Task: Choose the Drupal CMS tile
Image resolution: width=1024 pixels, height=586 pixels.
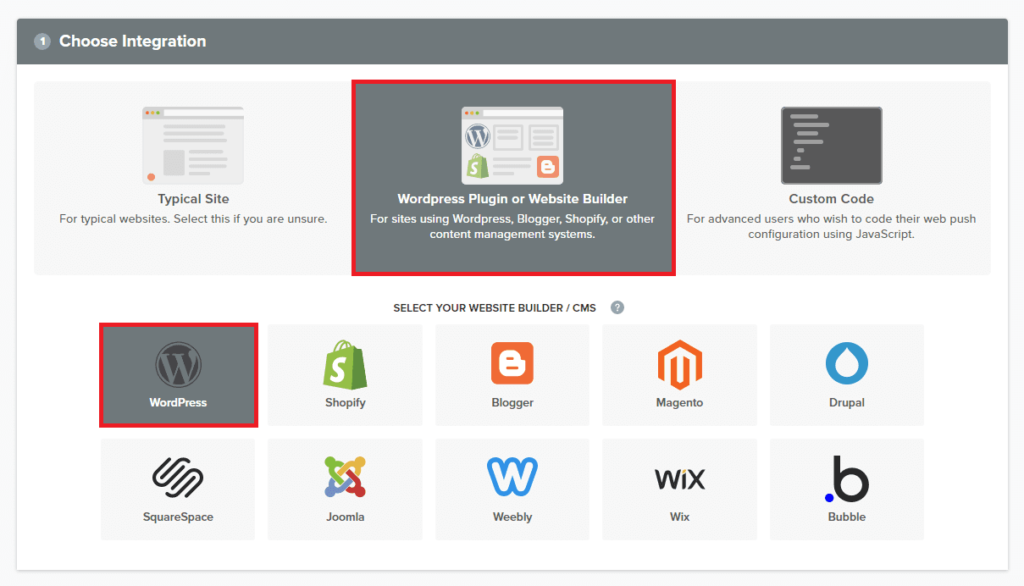Action: (x=846, y=375)
